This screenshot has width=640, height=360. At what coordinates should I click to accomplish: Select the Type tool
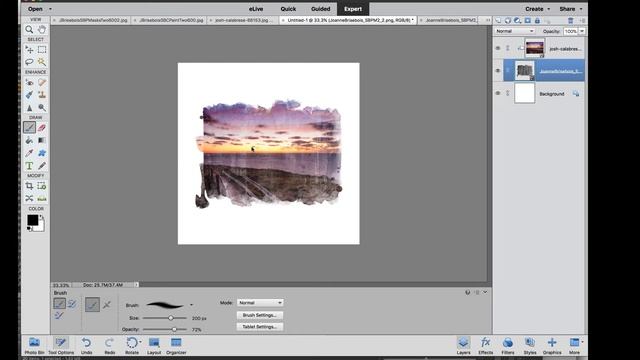tap(29, 166)
